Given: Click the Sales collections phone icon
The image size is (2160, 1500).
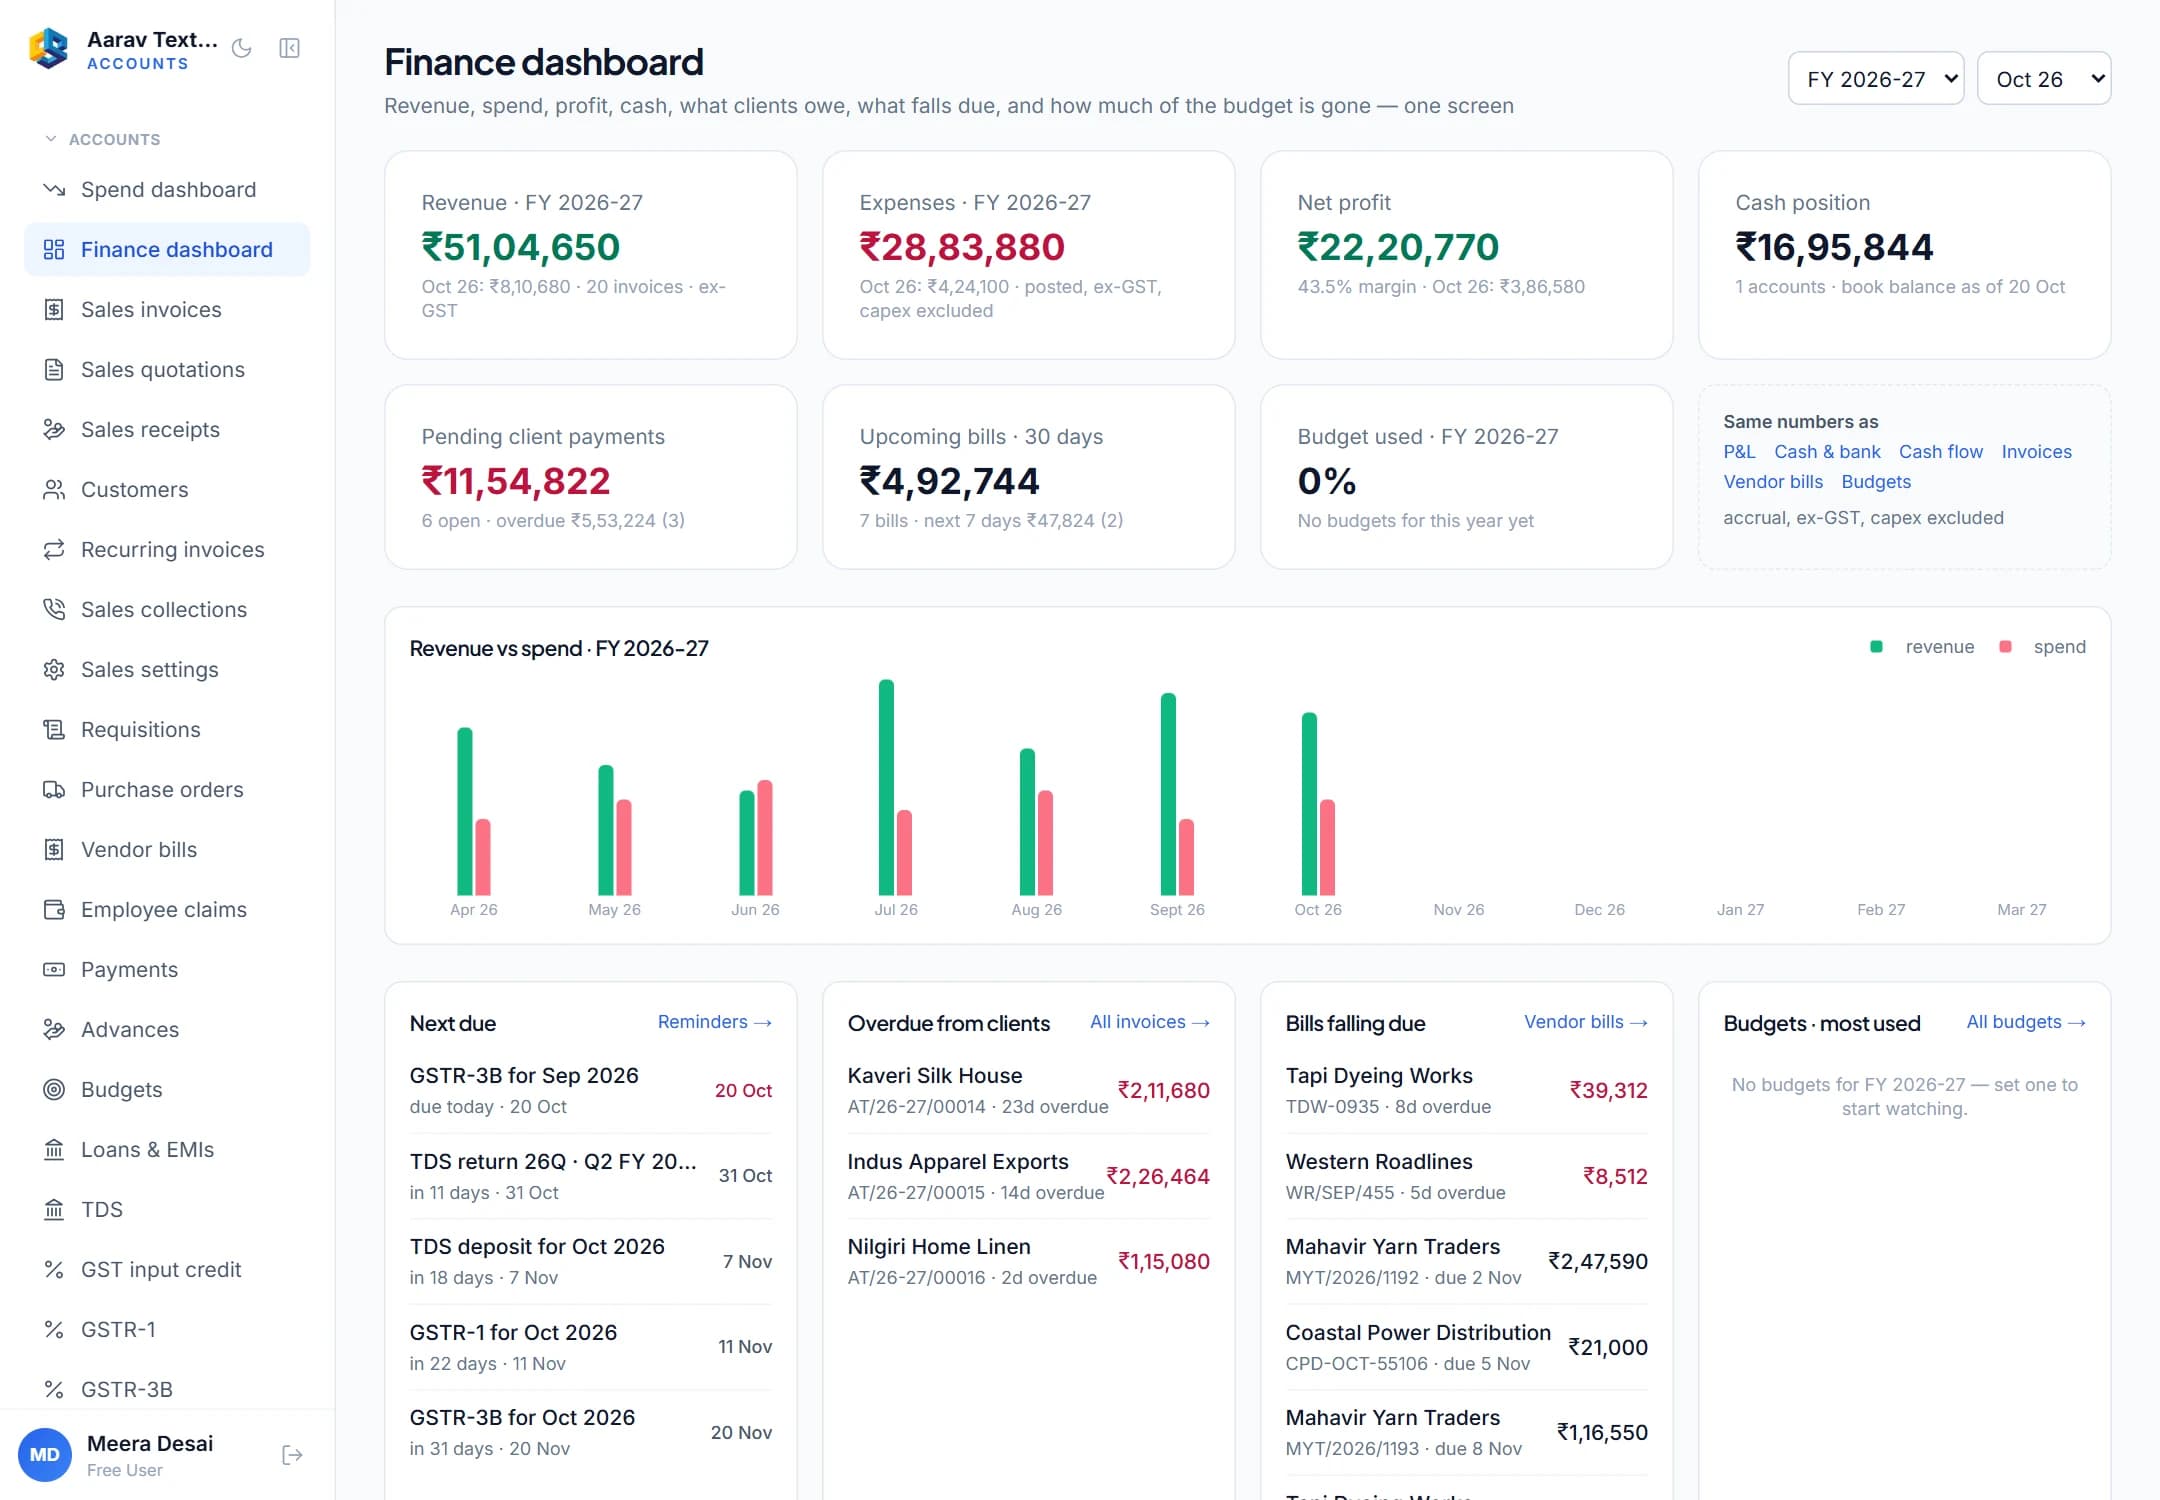Looking at the screenshot, I should click(54, 610).
